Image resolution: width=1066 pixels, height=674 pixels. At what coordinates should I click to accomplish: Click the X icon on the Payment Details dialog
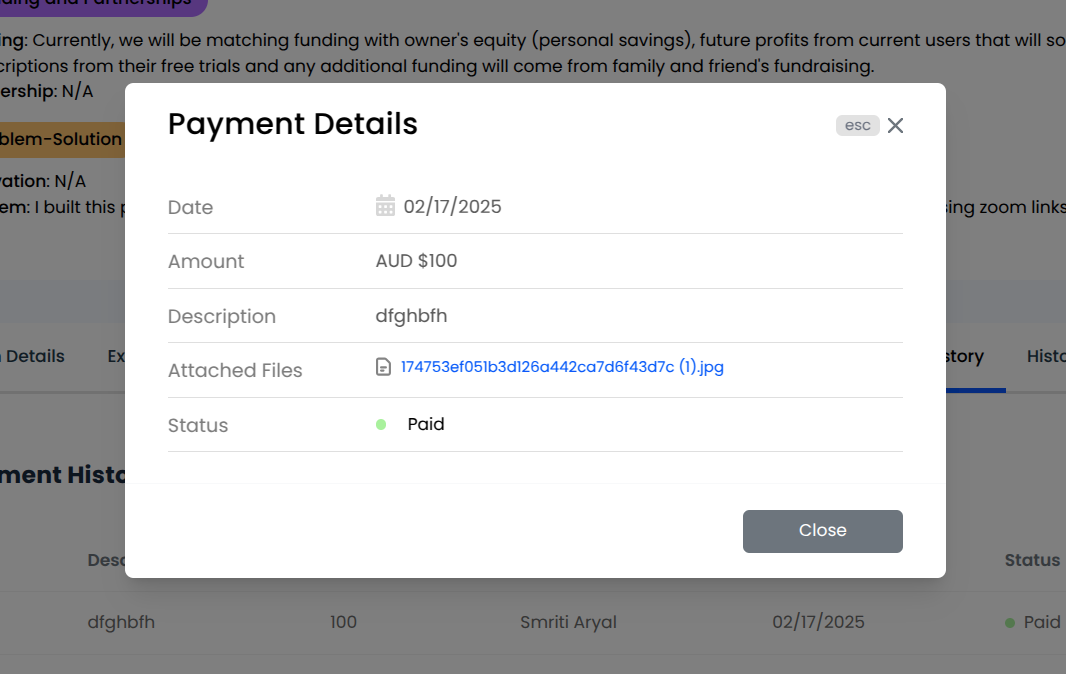(x=895, y=125)
